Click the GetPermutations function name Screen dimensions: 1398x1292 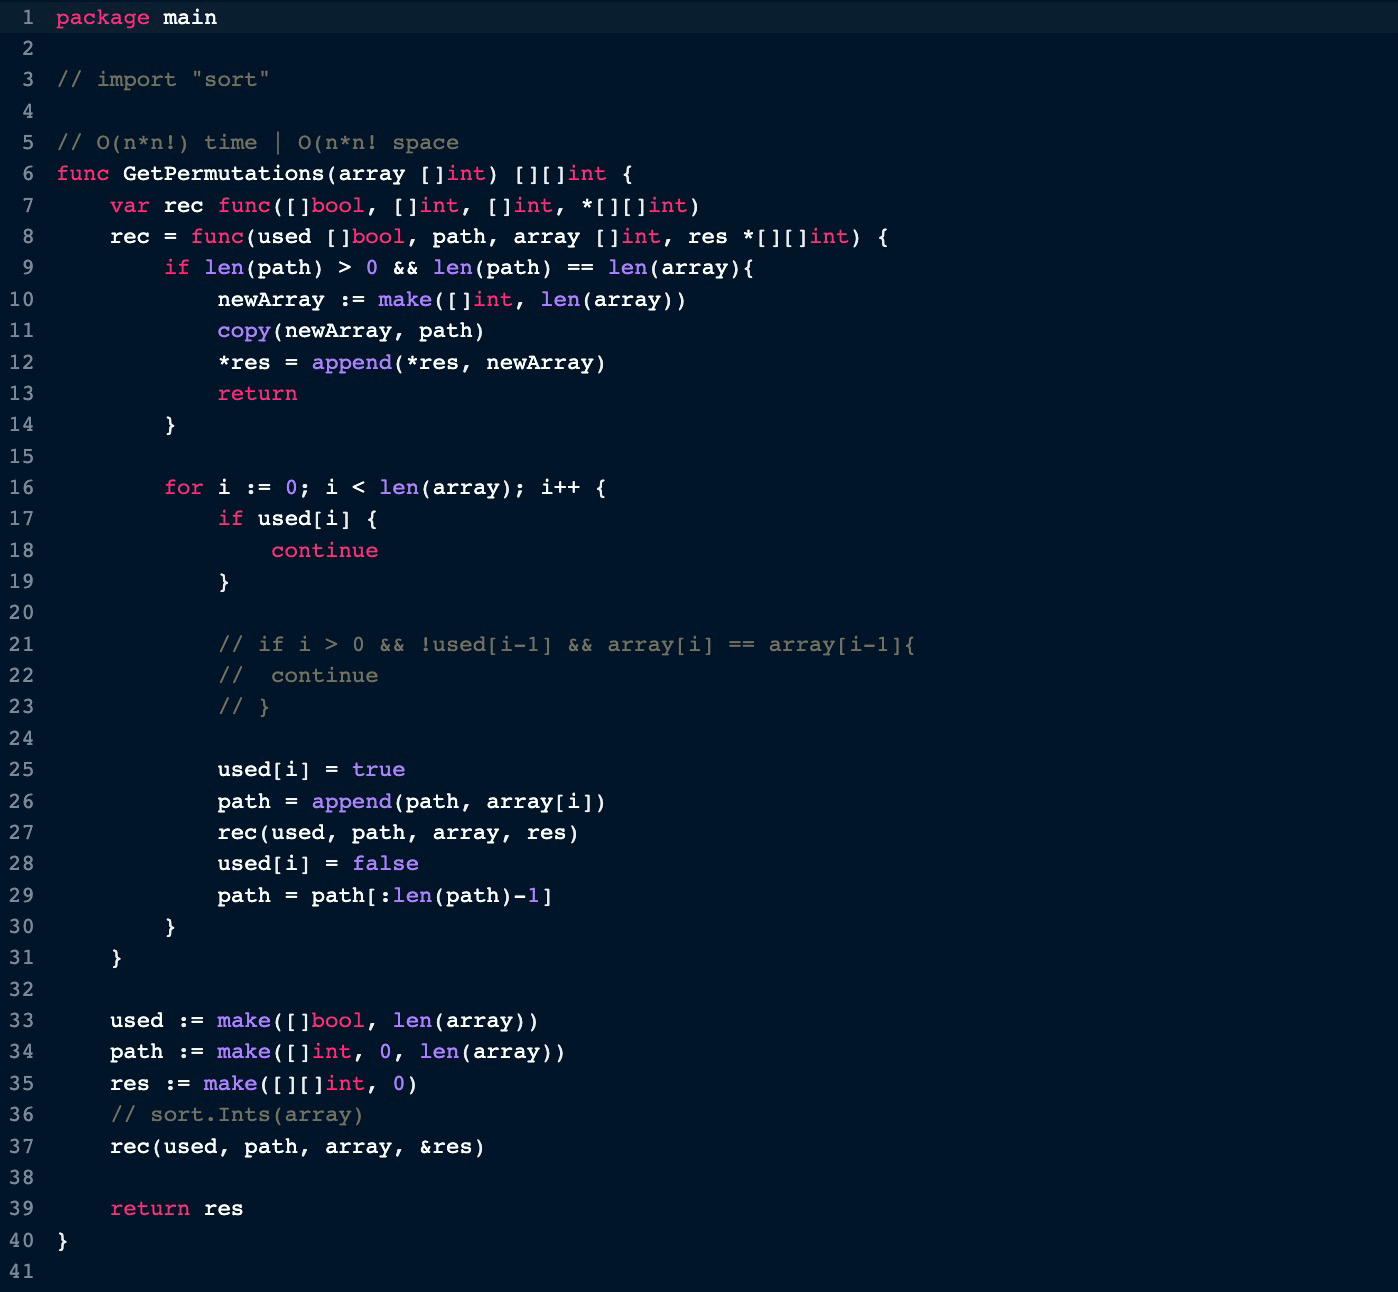click(223, 174)
